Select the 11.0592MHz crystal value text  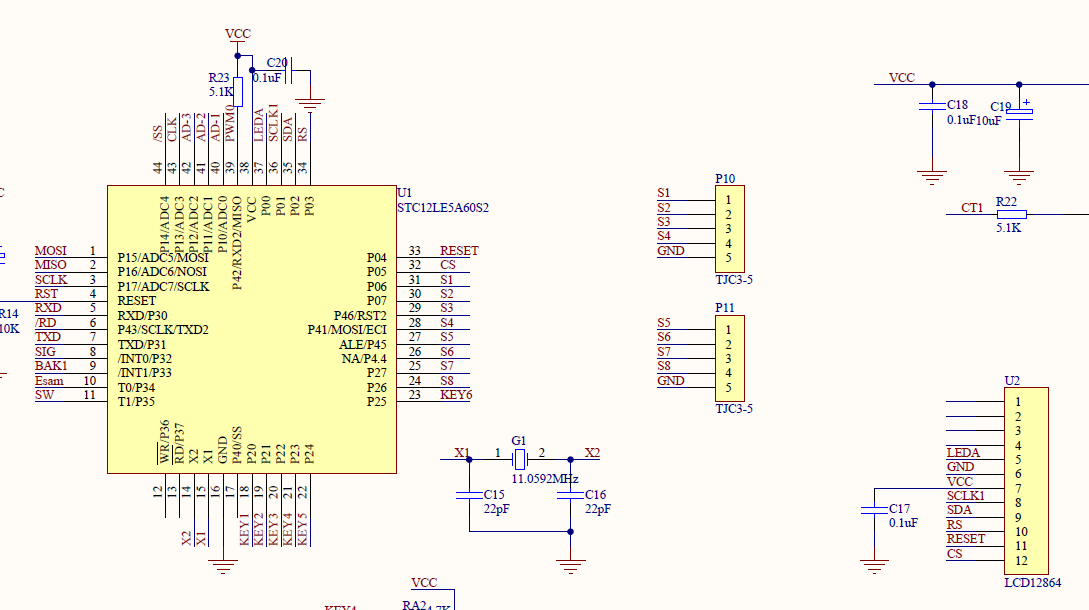545,479
